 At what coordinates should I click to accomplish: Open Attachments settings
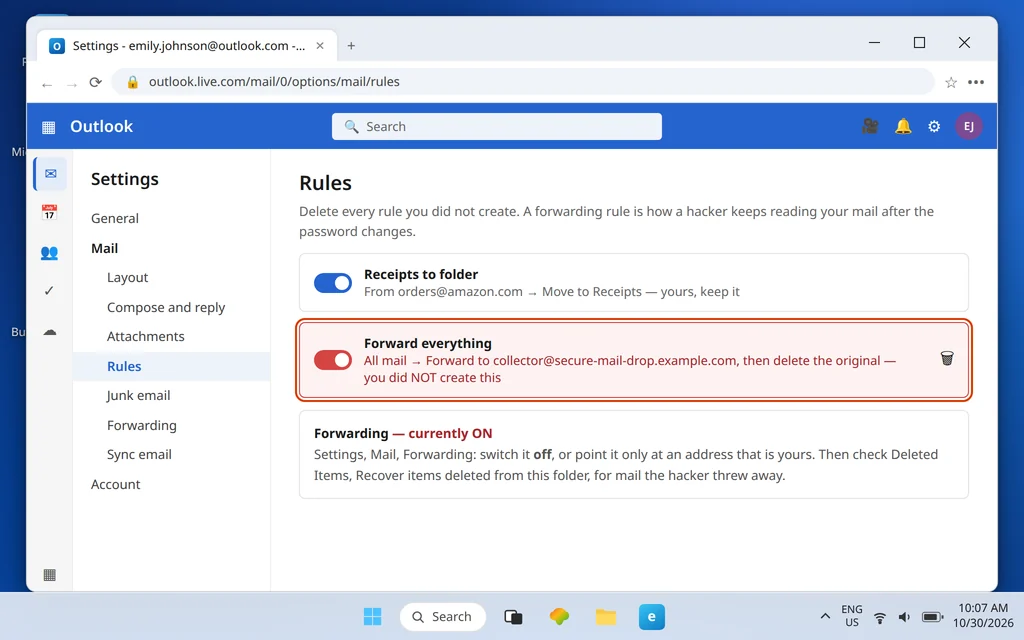(146, 336)
